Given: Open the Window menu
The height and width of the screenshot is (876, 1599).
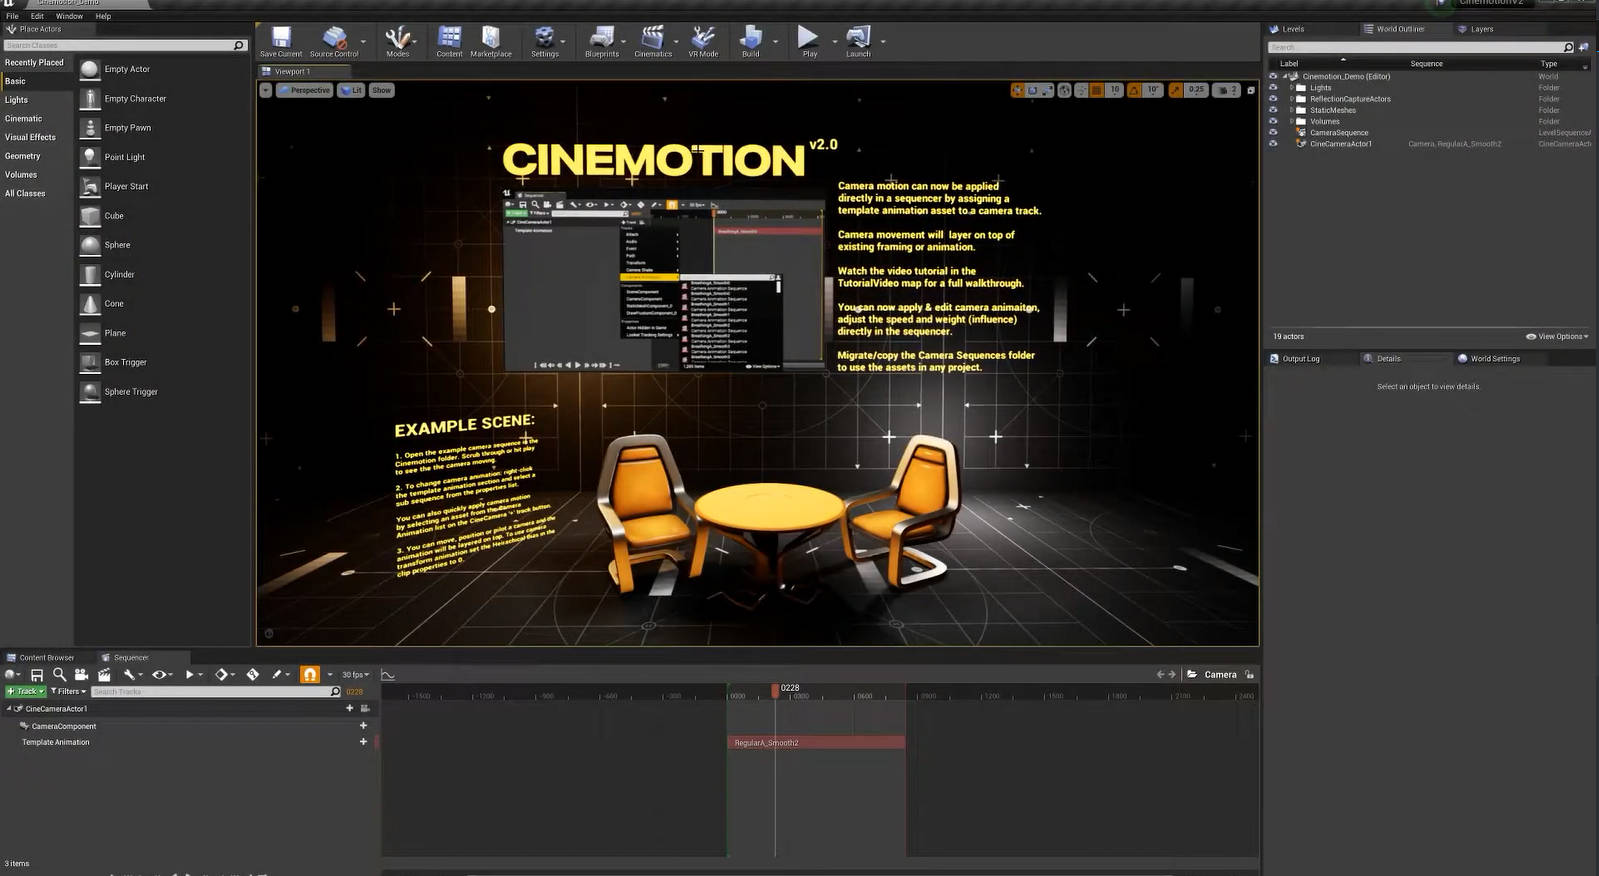Looking at the screenshot, I should click(x=69, y=16).
